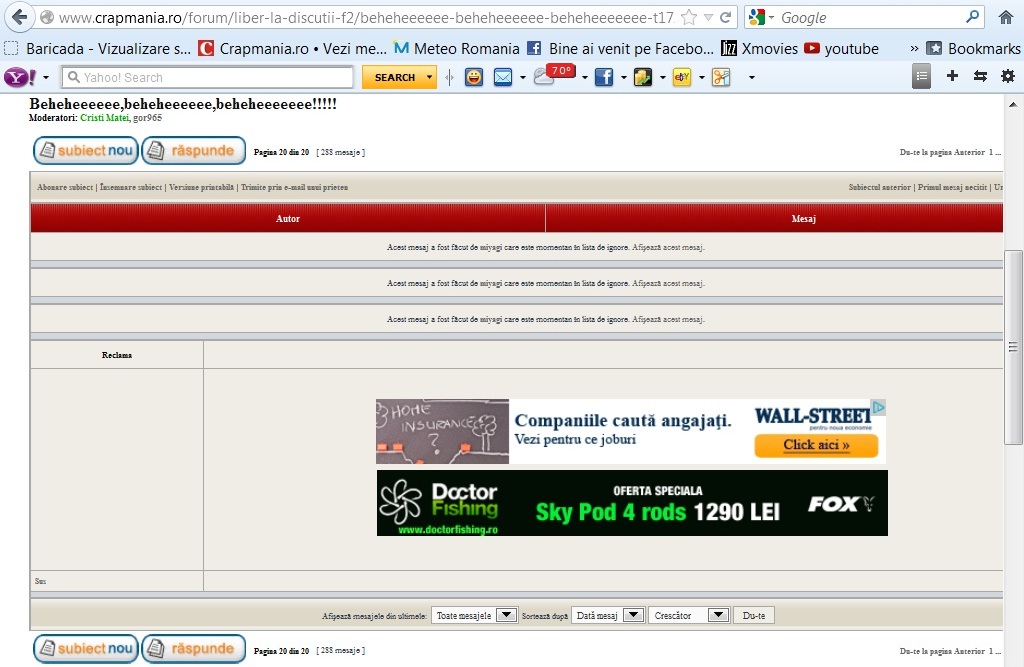Click the Sus link
This screenshot has height=667, width=1024.
[x=40, y=581]
